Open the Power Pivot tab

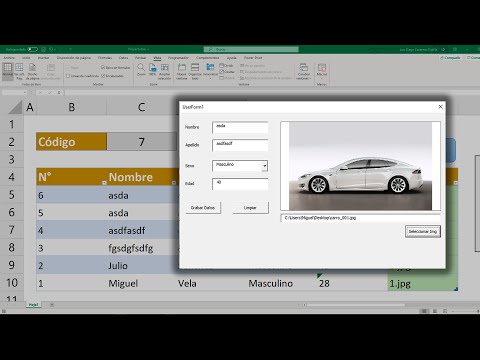253,58
